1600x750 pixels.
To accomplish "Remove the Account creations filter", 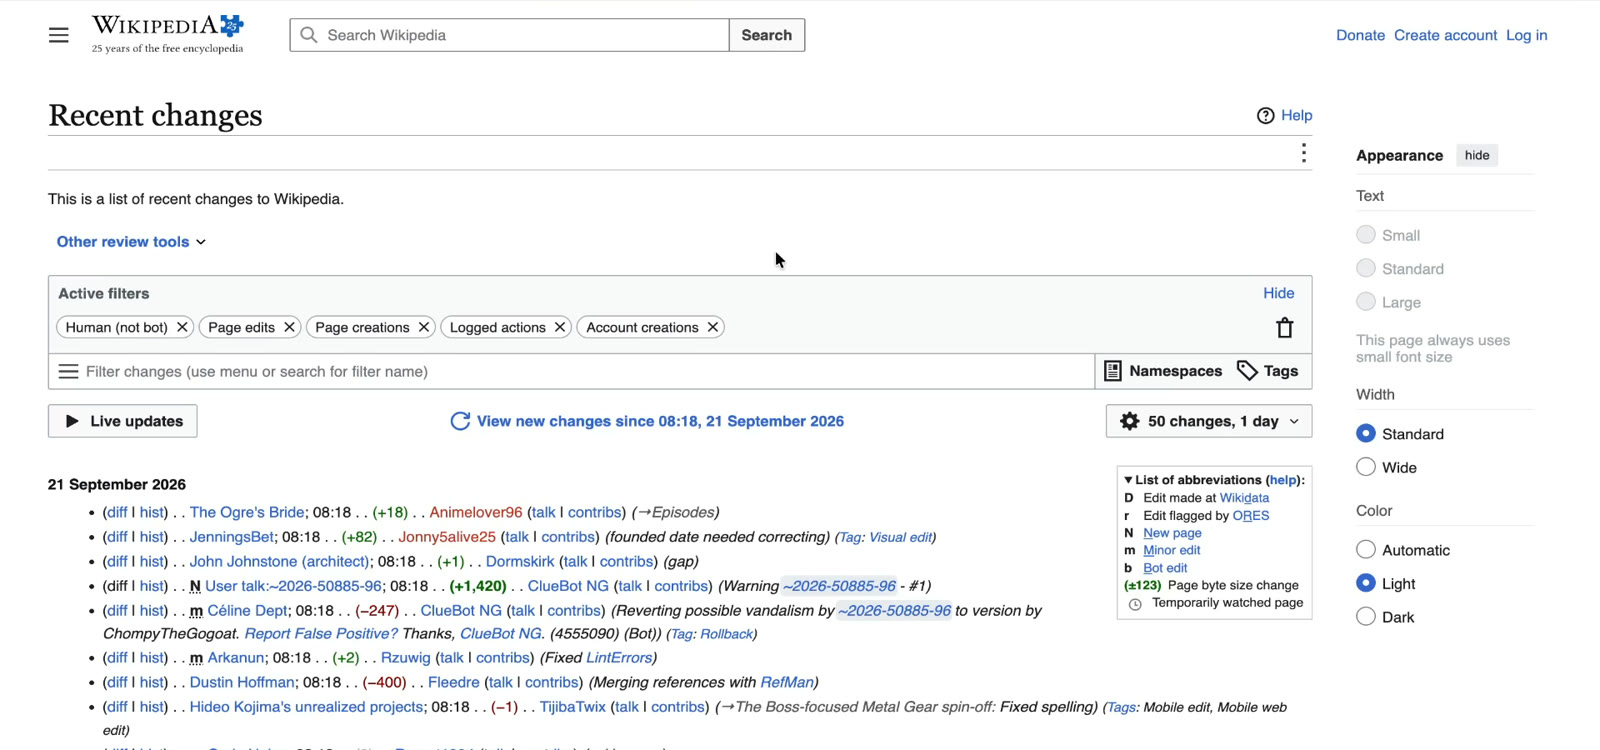I will click(713, 327).
